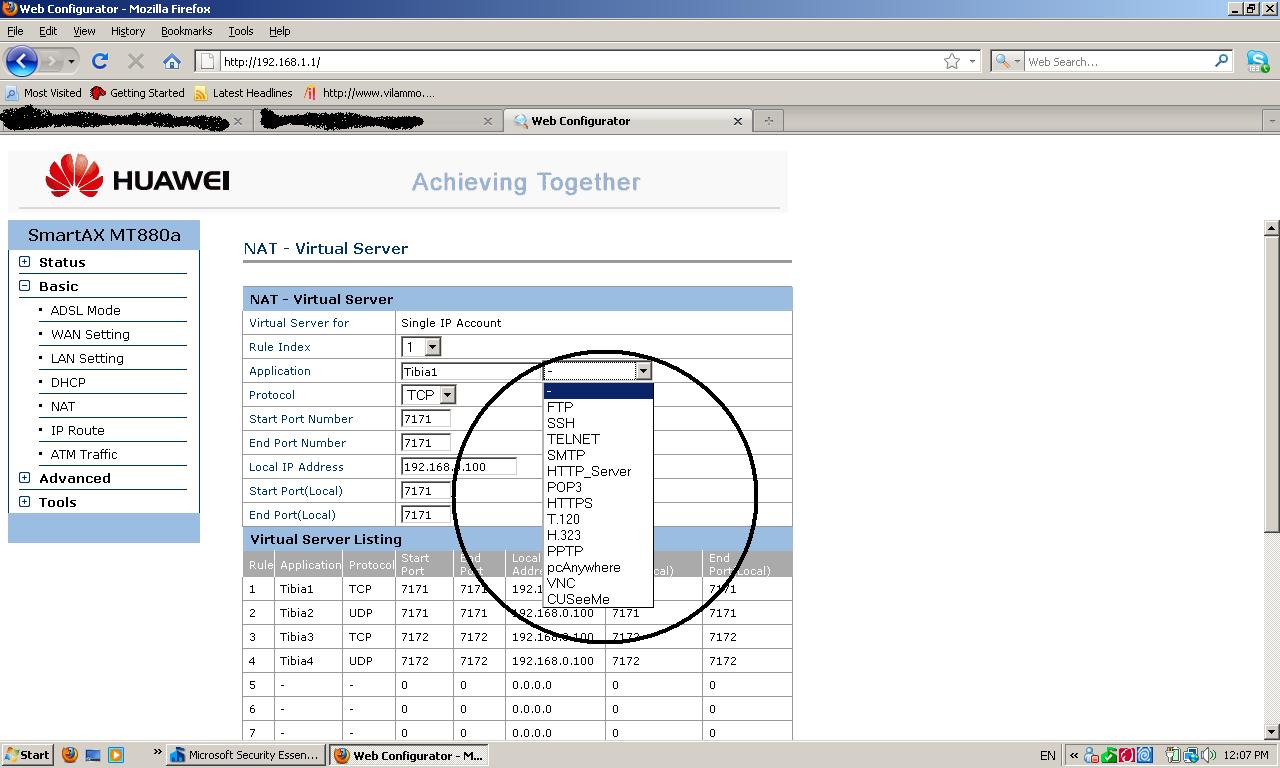Click the EN language indicator

1047,755
